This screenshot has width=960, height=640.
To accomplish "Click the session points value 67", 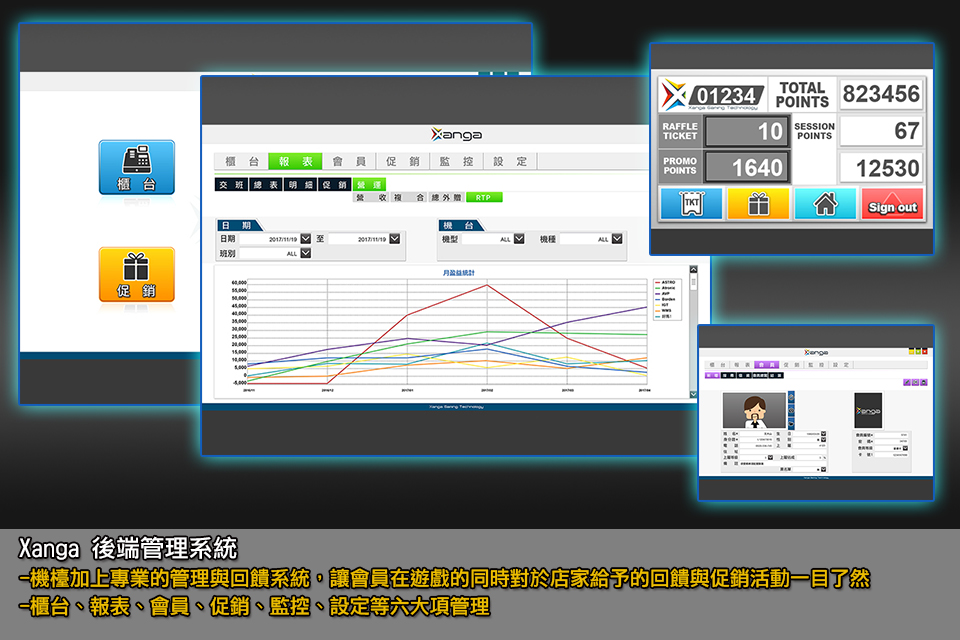I will tap(881, 130).
